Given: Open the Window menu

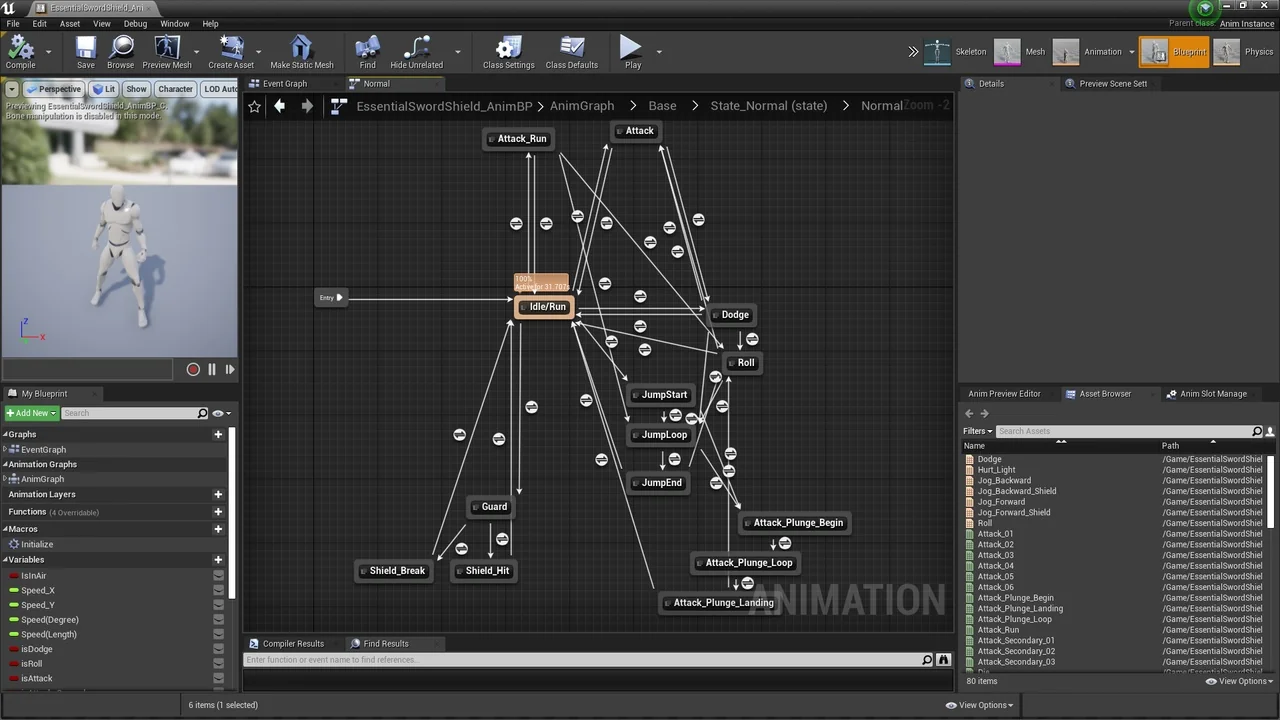Looking at the screenshot, I should click(174, 23).
